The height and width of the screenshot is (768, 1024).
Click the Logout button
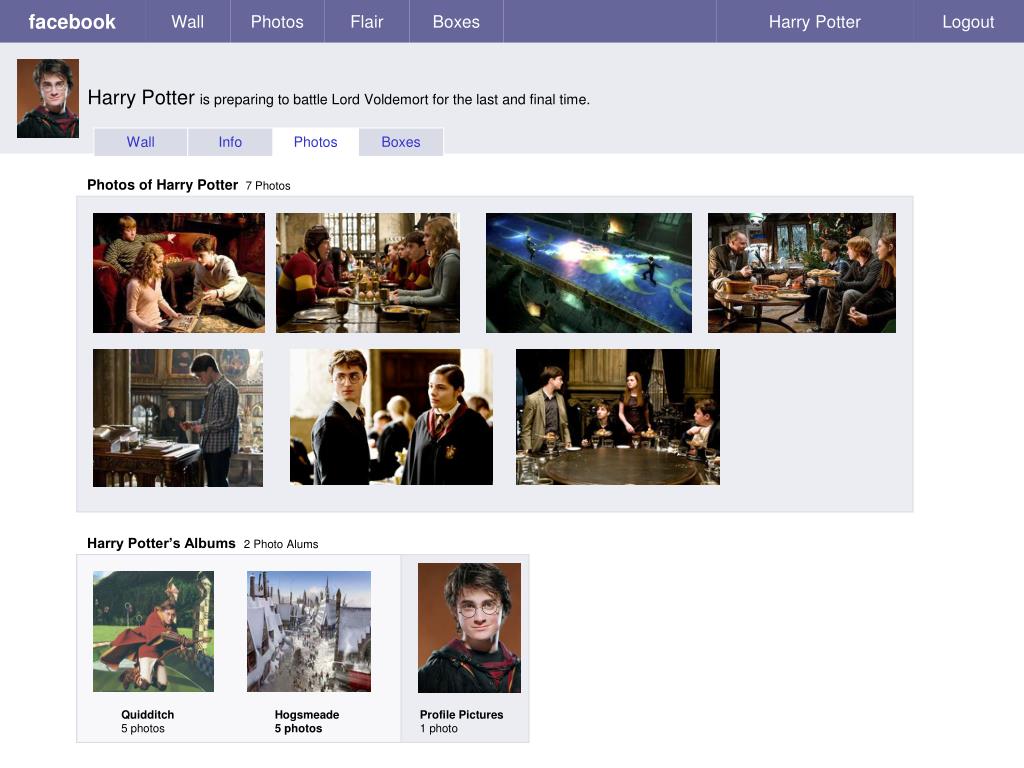968,22
